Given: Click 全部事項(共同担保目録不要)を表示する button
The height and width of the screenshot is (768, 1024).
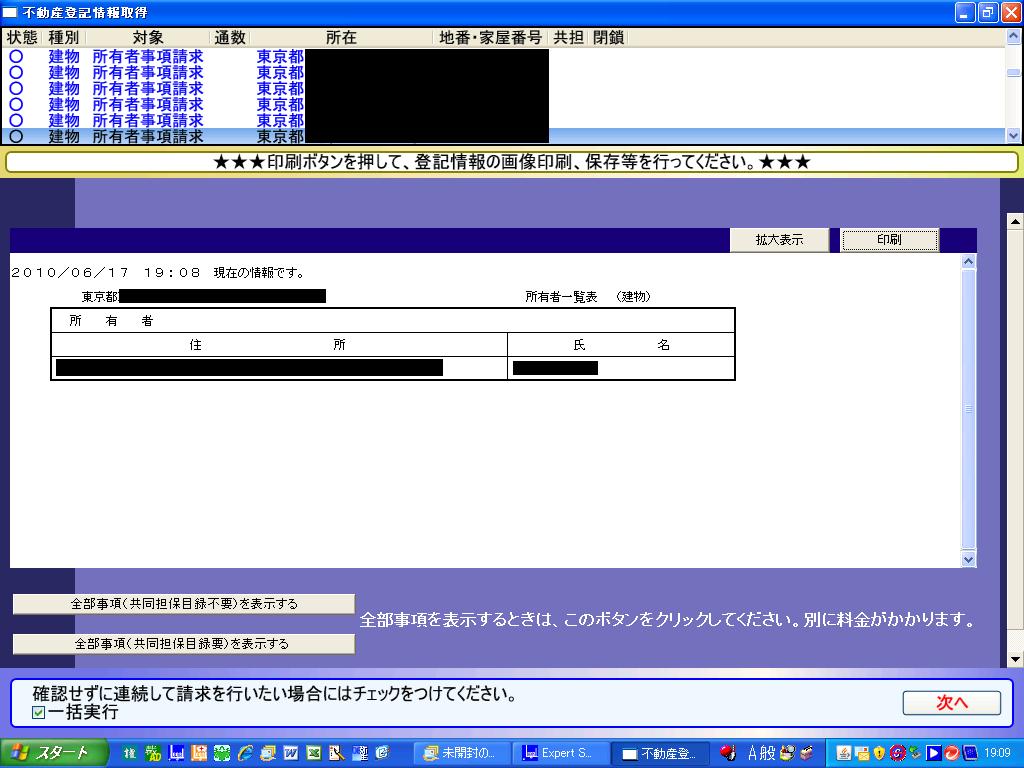Looking at the screenshot, I should click(184, 604).
